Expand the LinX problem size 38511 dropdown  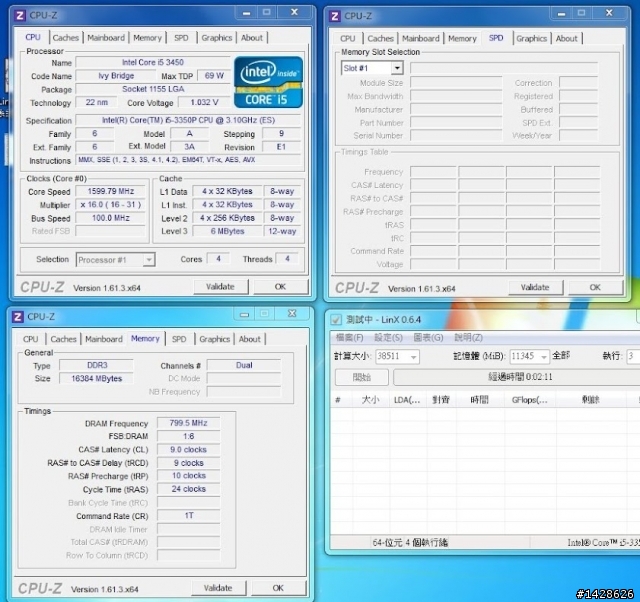pyautogui.click(x=413, y=357)
